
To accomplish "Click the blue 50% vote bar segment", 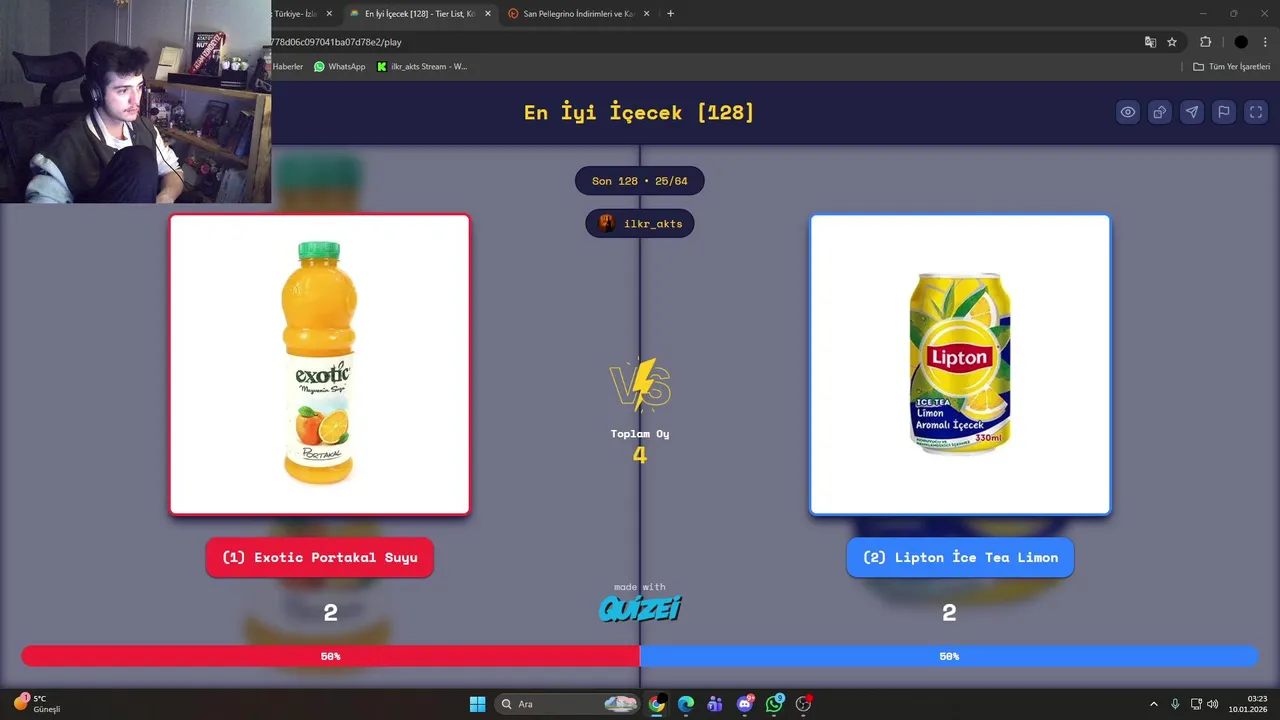I will (949, 656).
